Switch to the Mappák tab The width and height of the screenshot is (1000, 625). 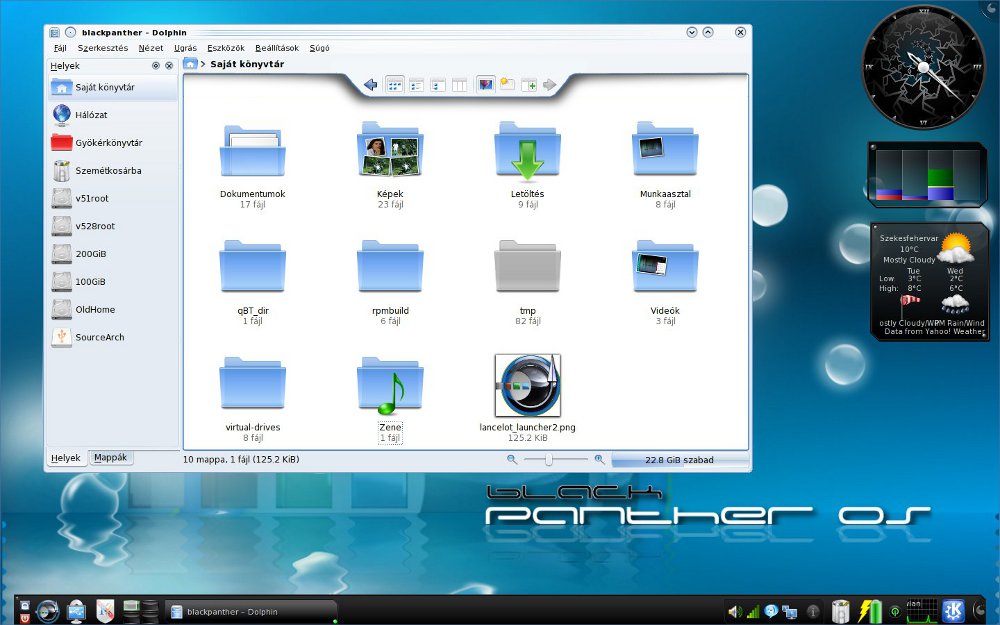(x=110, y=457)
